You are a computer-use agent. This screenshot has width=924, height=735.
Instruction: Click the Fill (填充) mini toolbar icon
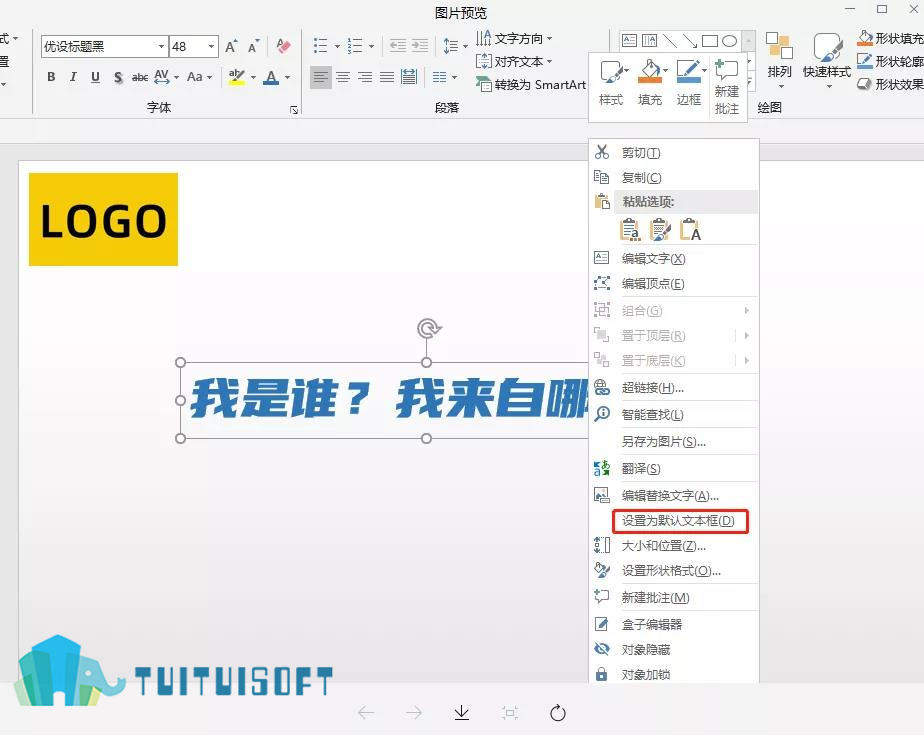650,83
